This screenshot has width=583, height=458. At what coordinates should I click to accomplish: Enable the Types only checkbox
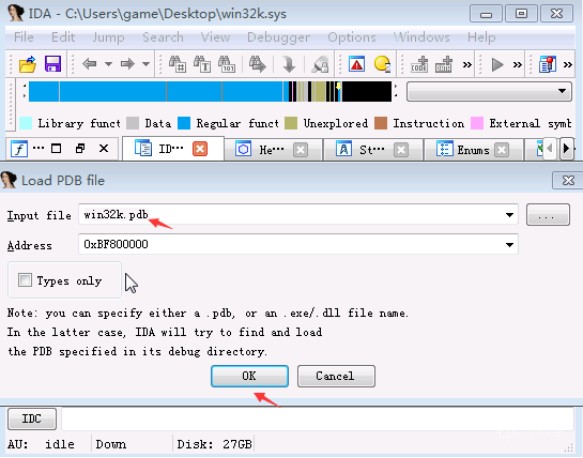pos(25,280)
